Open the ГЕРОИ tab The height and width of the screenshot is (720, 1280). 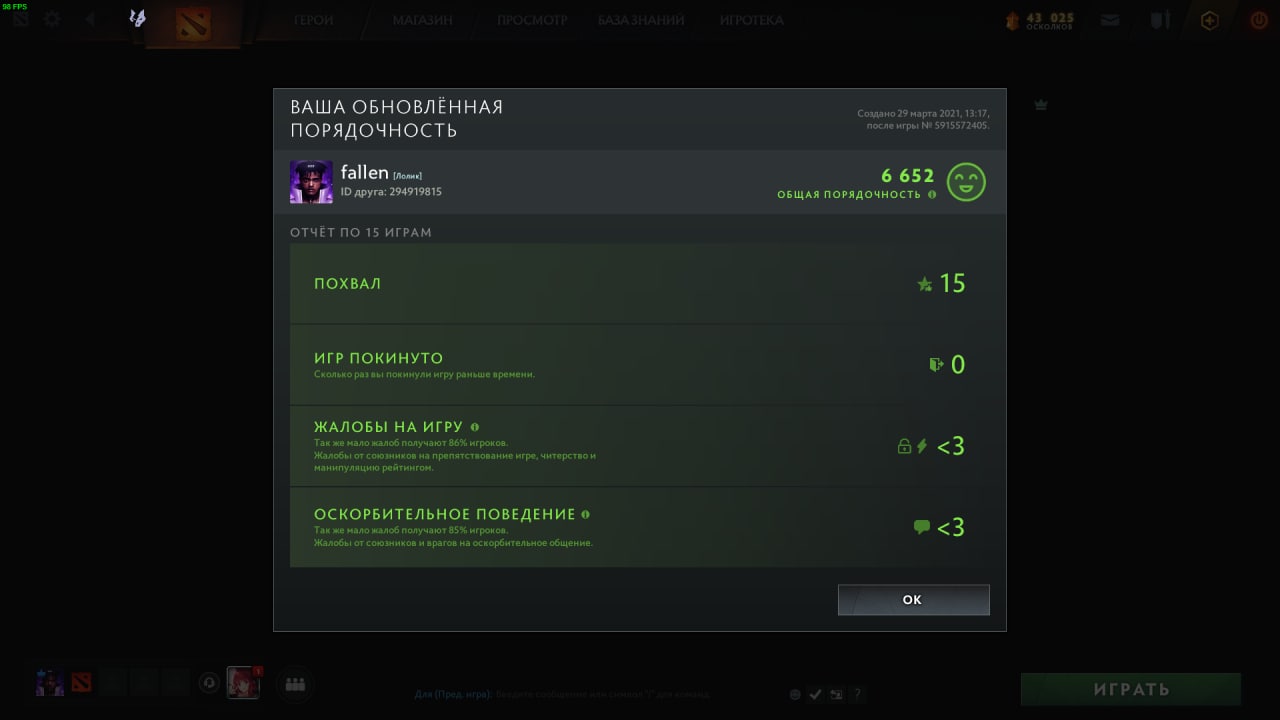[x=313, y=20]
